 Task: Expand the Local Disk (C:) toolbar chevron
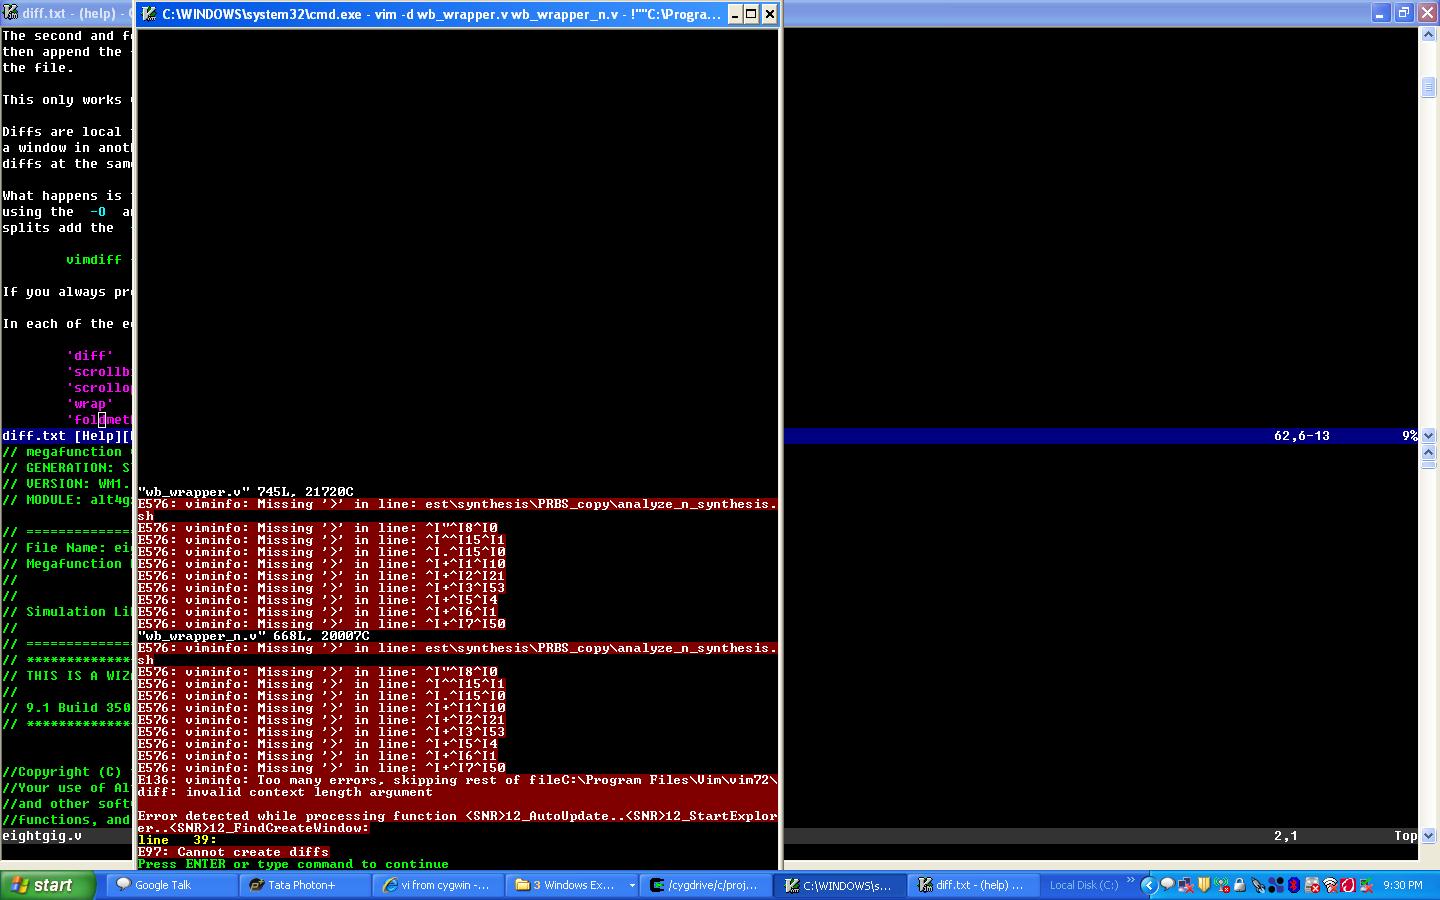point(1131,882)
